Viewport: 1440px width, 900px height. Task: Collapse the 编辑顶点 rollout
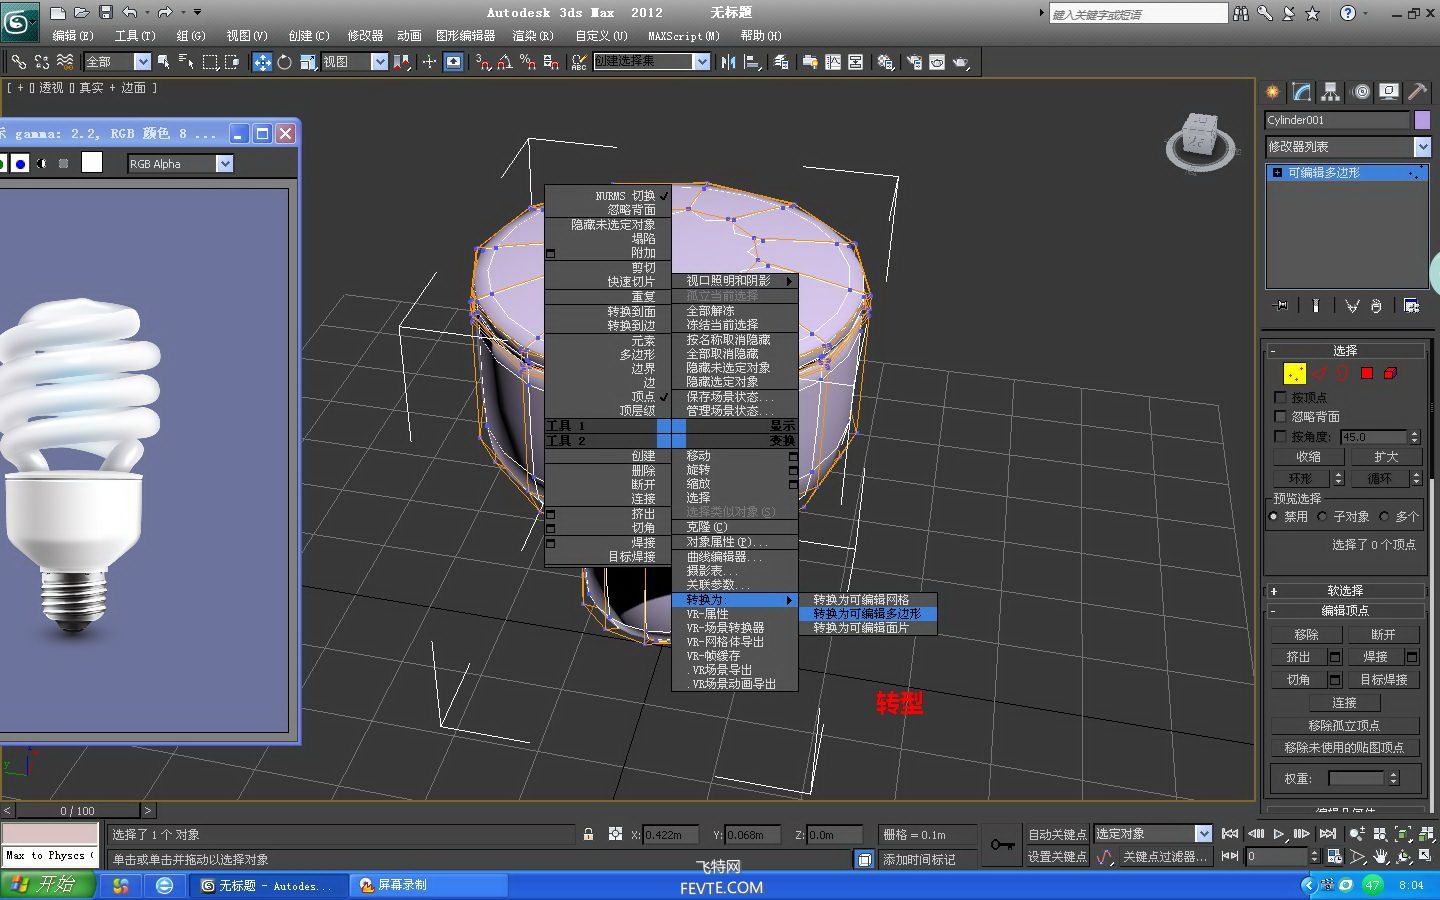(x=1345, y=611)
